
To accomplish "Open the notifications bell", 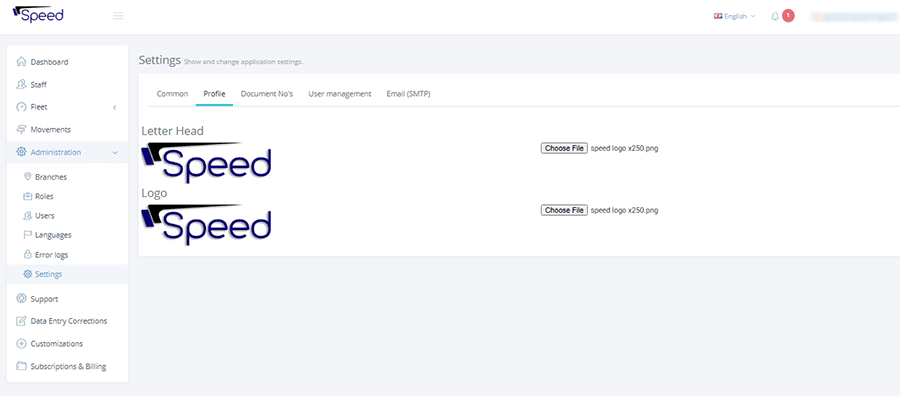I will pos(775,16).
